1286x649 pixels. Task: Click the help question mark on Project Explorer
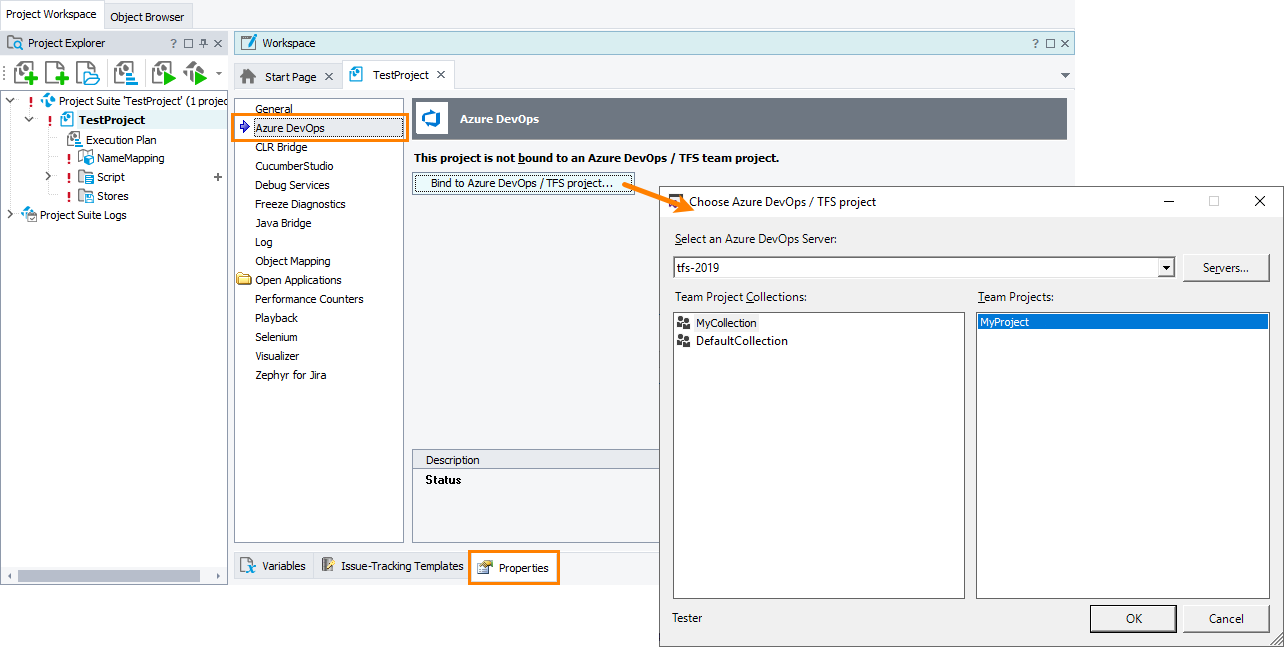(173, 43)
